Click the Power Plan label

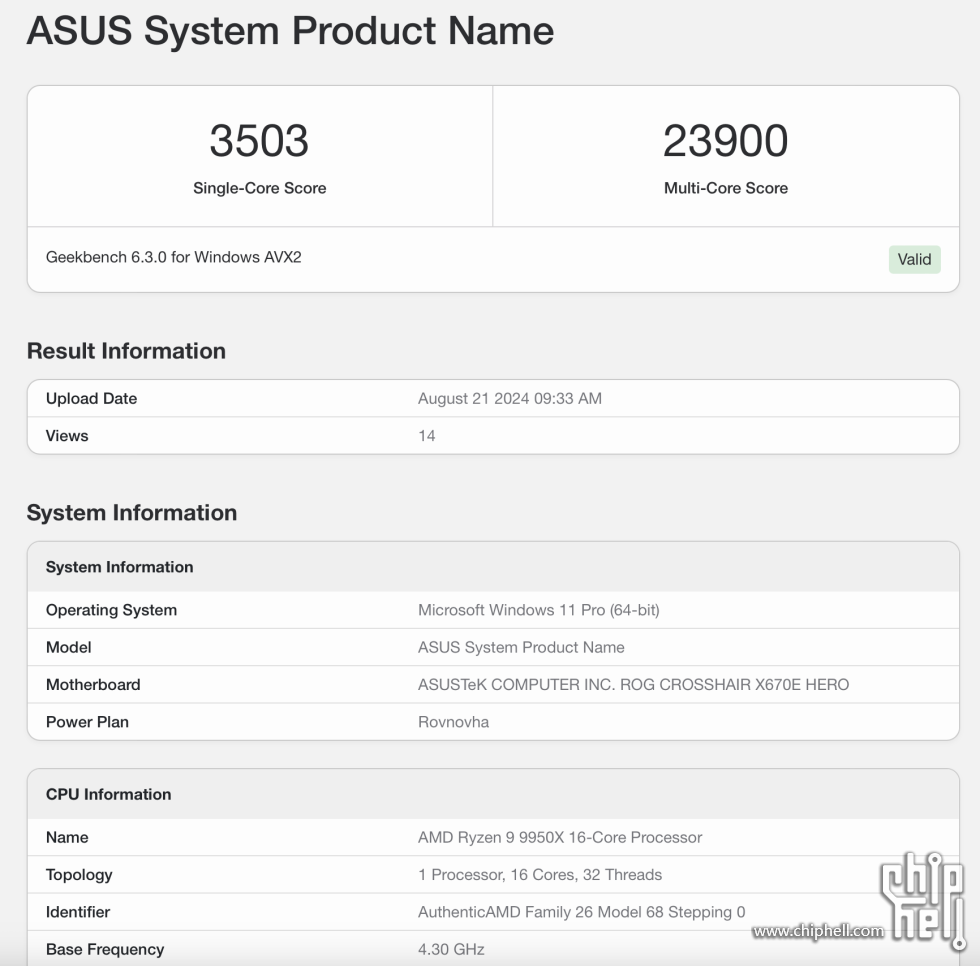(88, 722)
